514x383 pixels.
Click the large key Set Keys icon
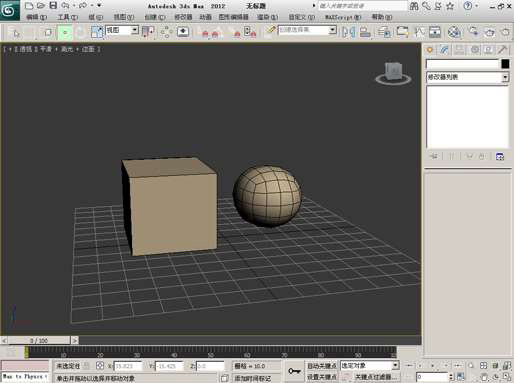click(x=295, y=371)
